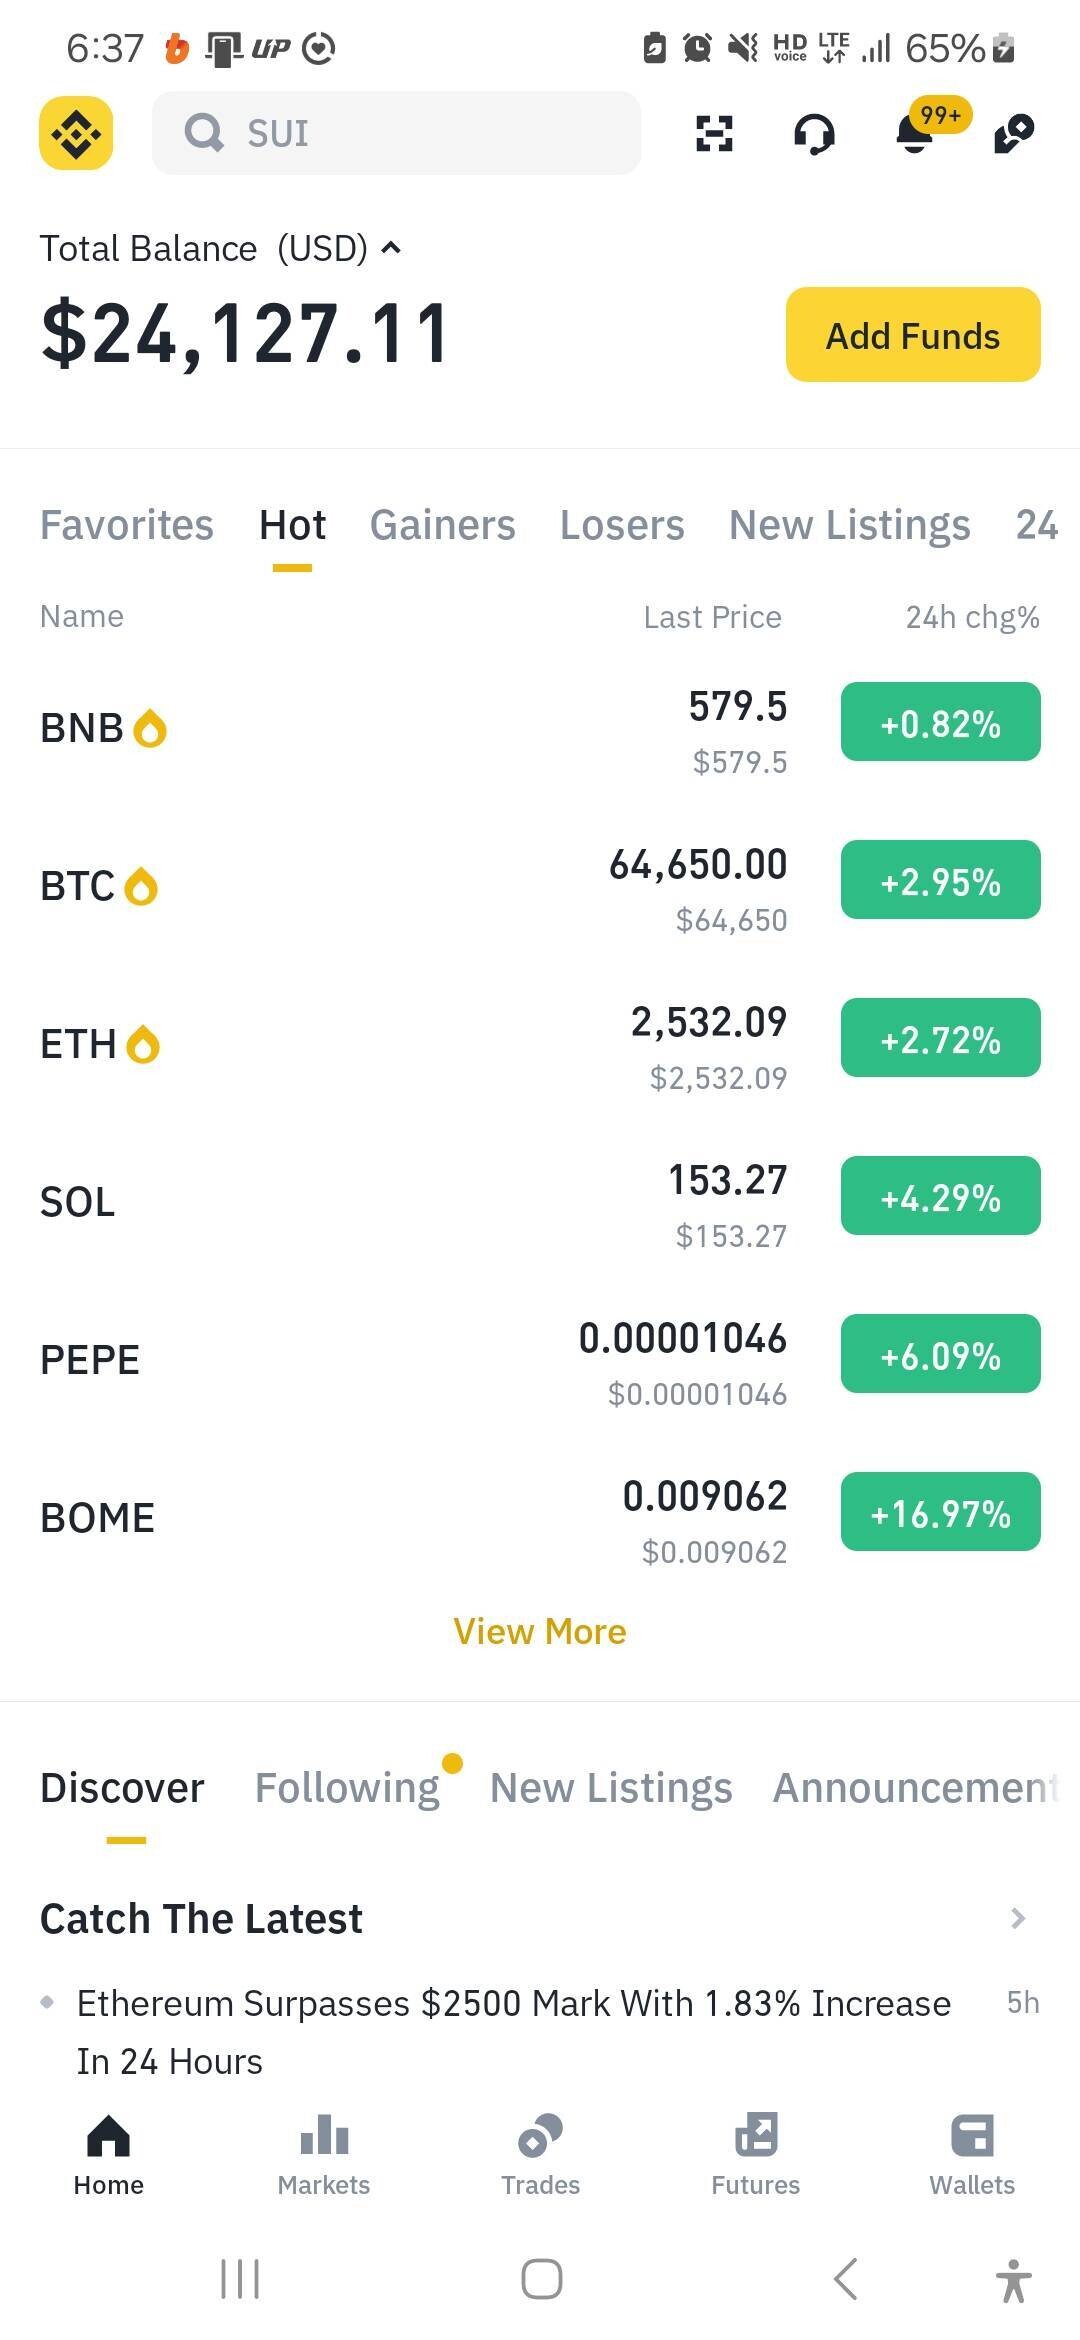
Task: Open Wallets in bottom navigation
Action: point(971,2156)
